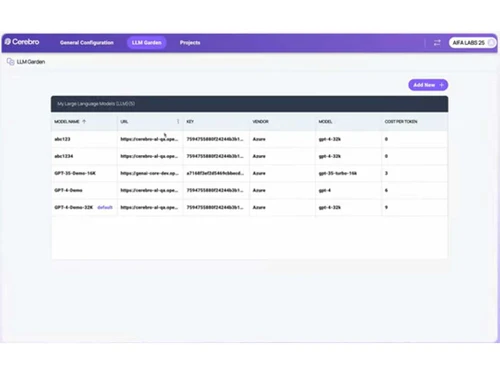Open the General Configuration tab

click(x=87, y=43)
